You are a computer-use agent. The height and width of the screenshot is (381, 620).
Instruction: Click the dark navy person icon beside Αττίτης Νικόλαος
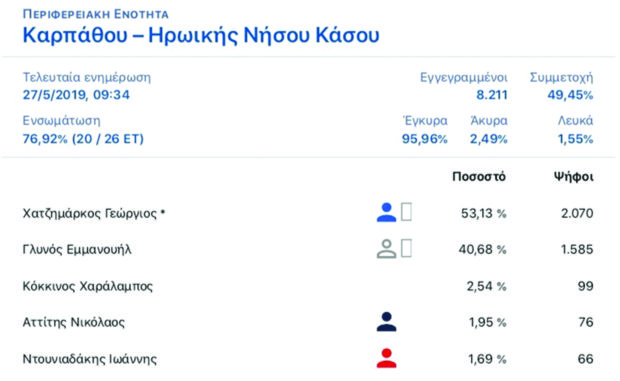coord(386,322)
